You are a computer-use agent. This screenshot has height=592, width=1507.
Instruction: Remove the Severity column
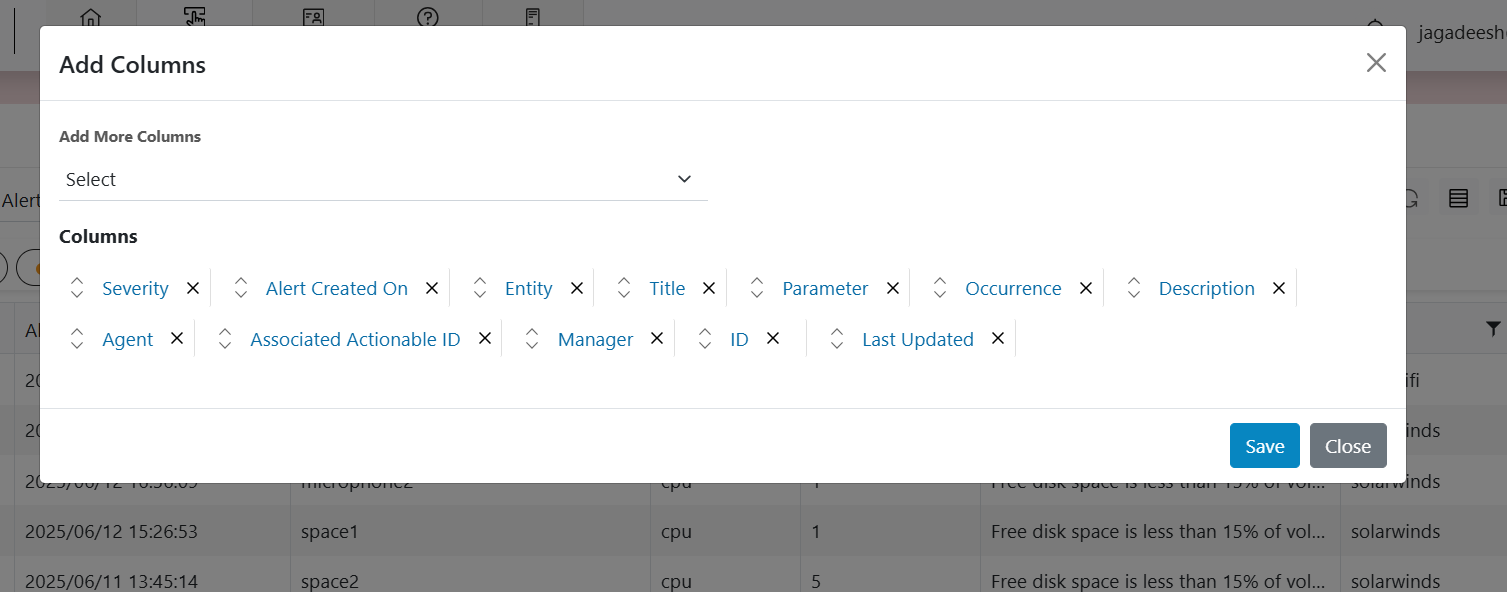(193, 288)
